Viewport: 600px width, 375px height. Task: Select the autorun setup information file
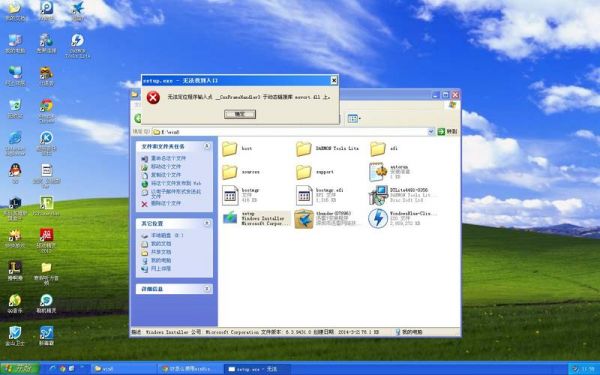389,172
